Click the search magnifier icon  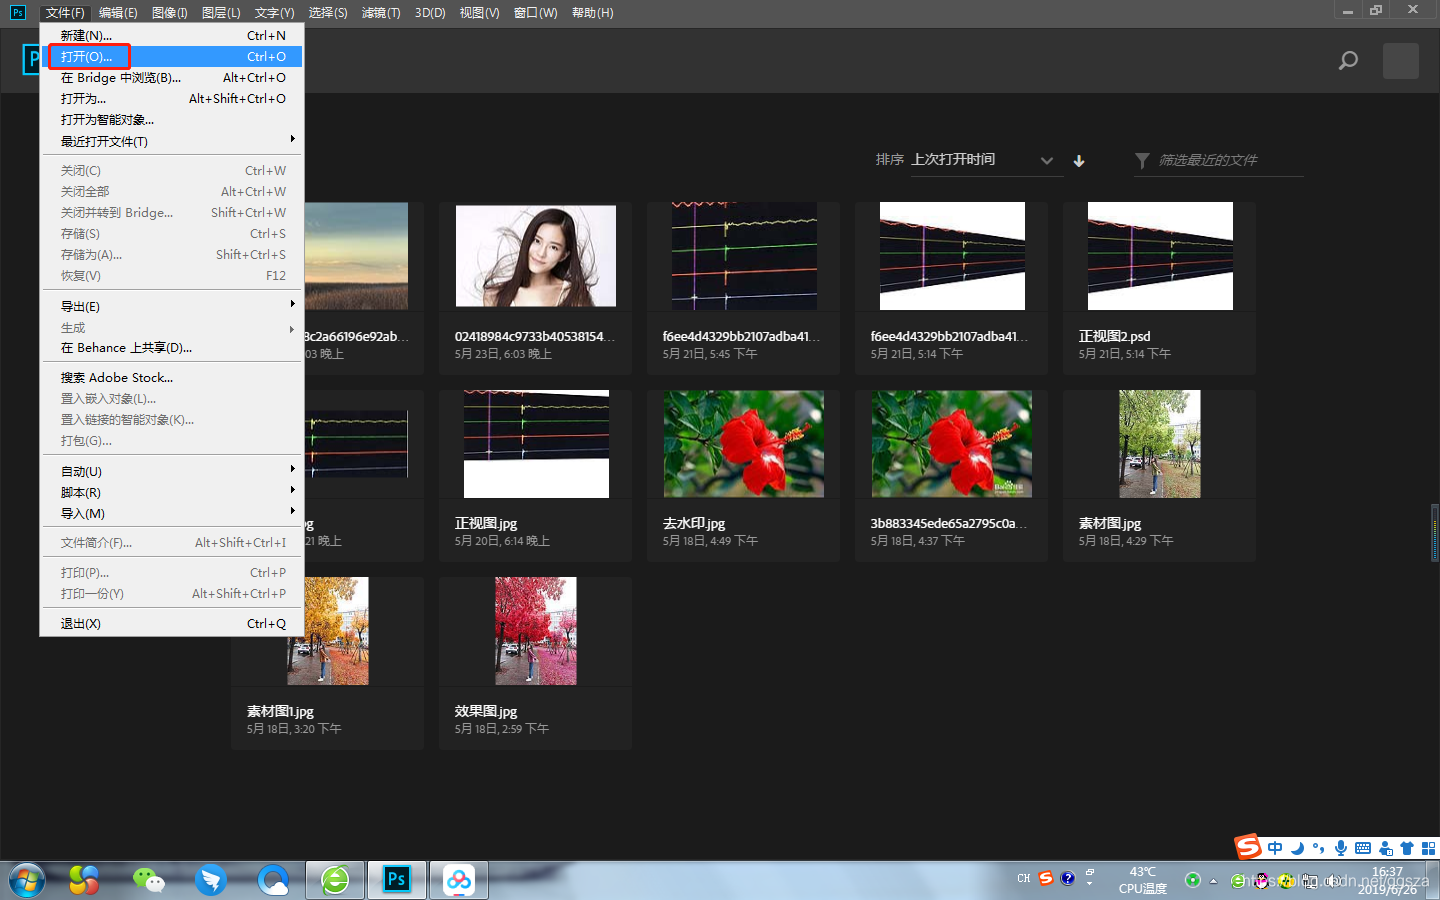click(x=1348, y=61)
